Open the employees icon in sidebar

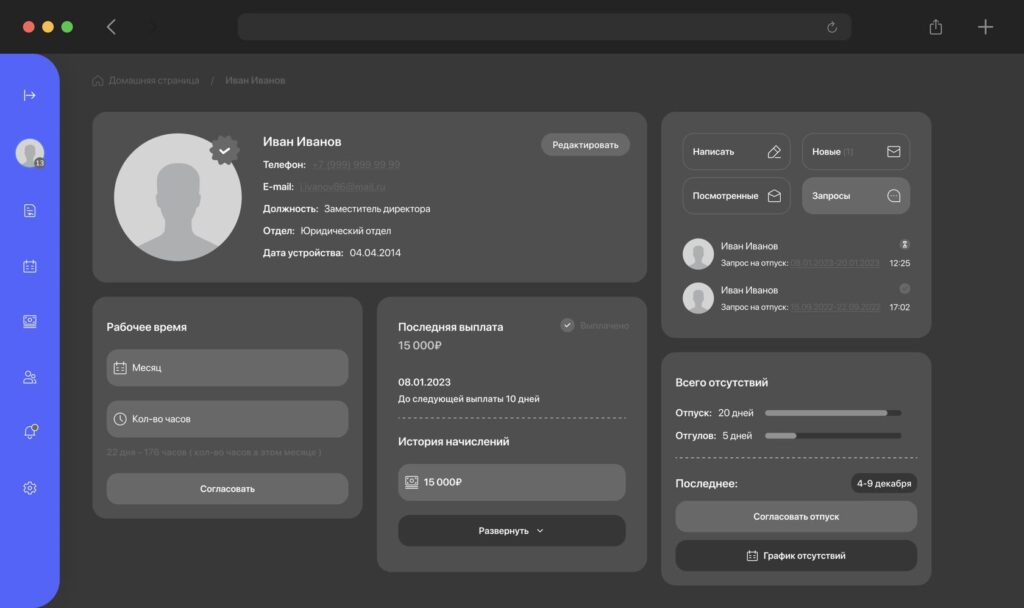click(x=30, y=377)
